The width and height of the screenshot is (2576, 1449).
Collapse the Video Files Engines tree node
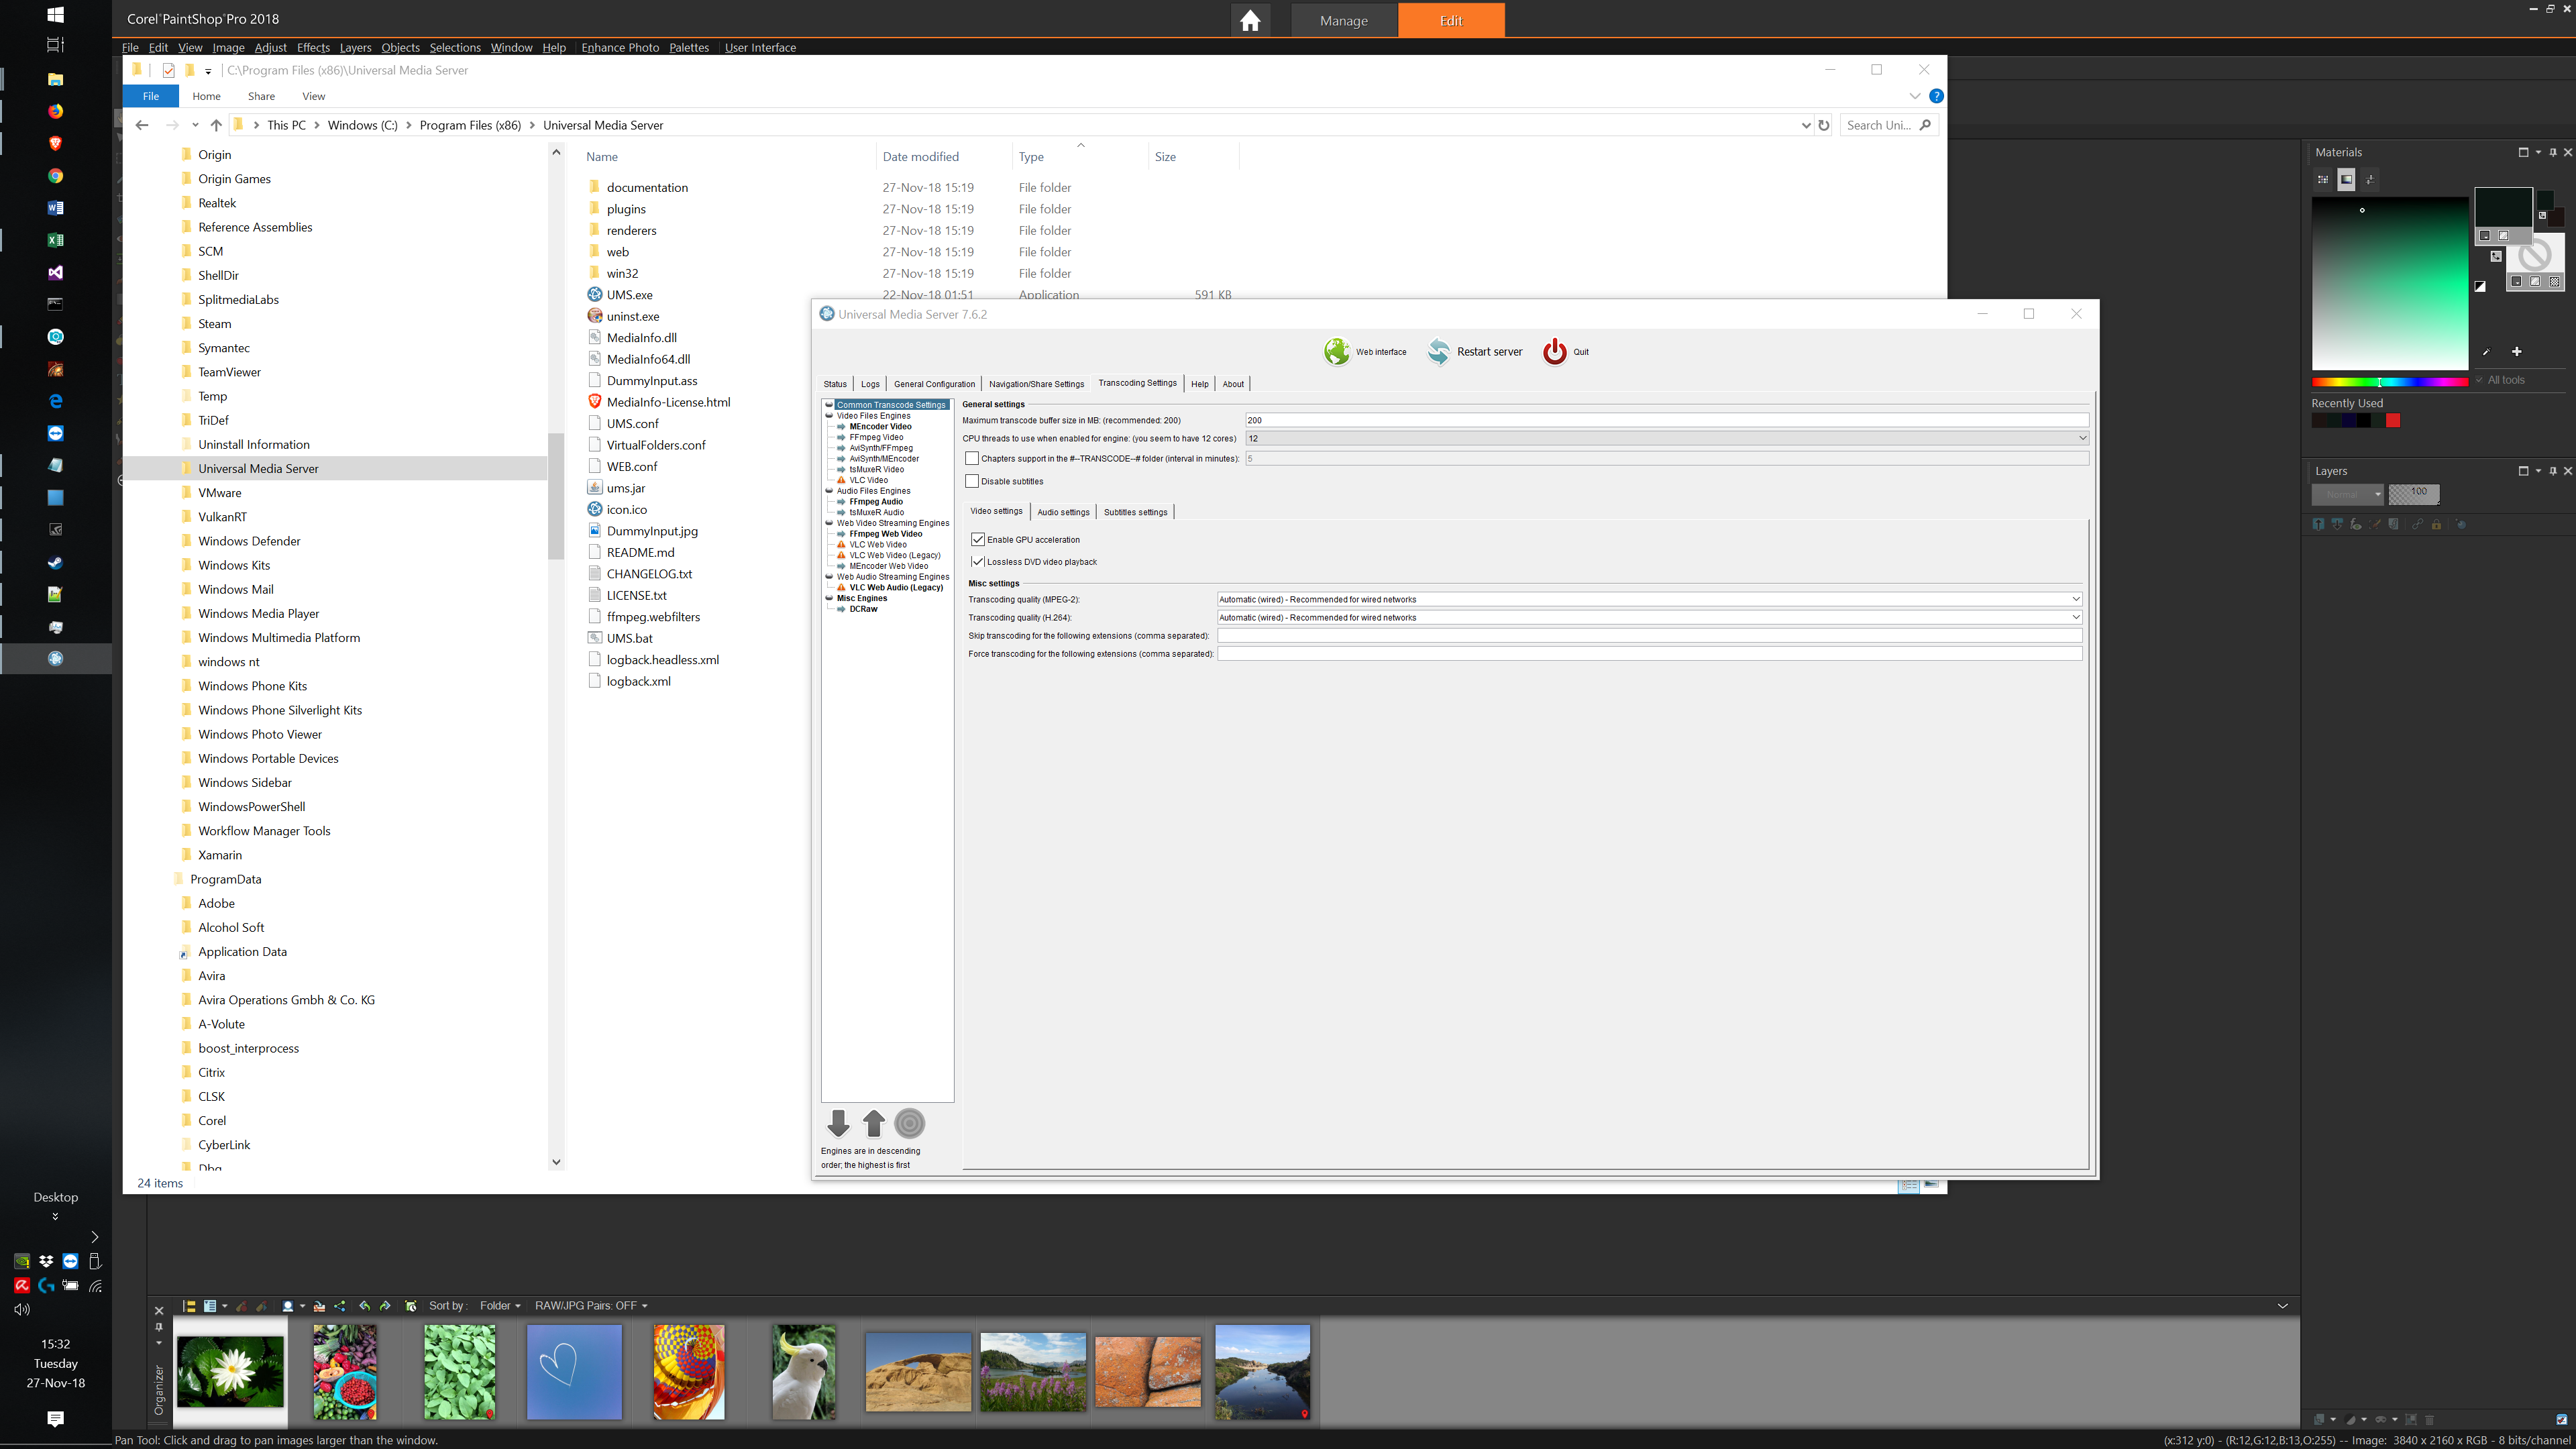pos(829,416)
